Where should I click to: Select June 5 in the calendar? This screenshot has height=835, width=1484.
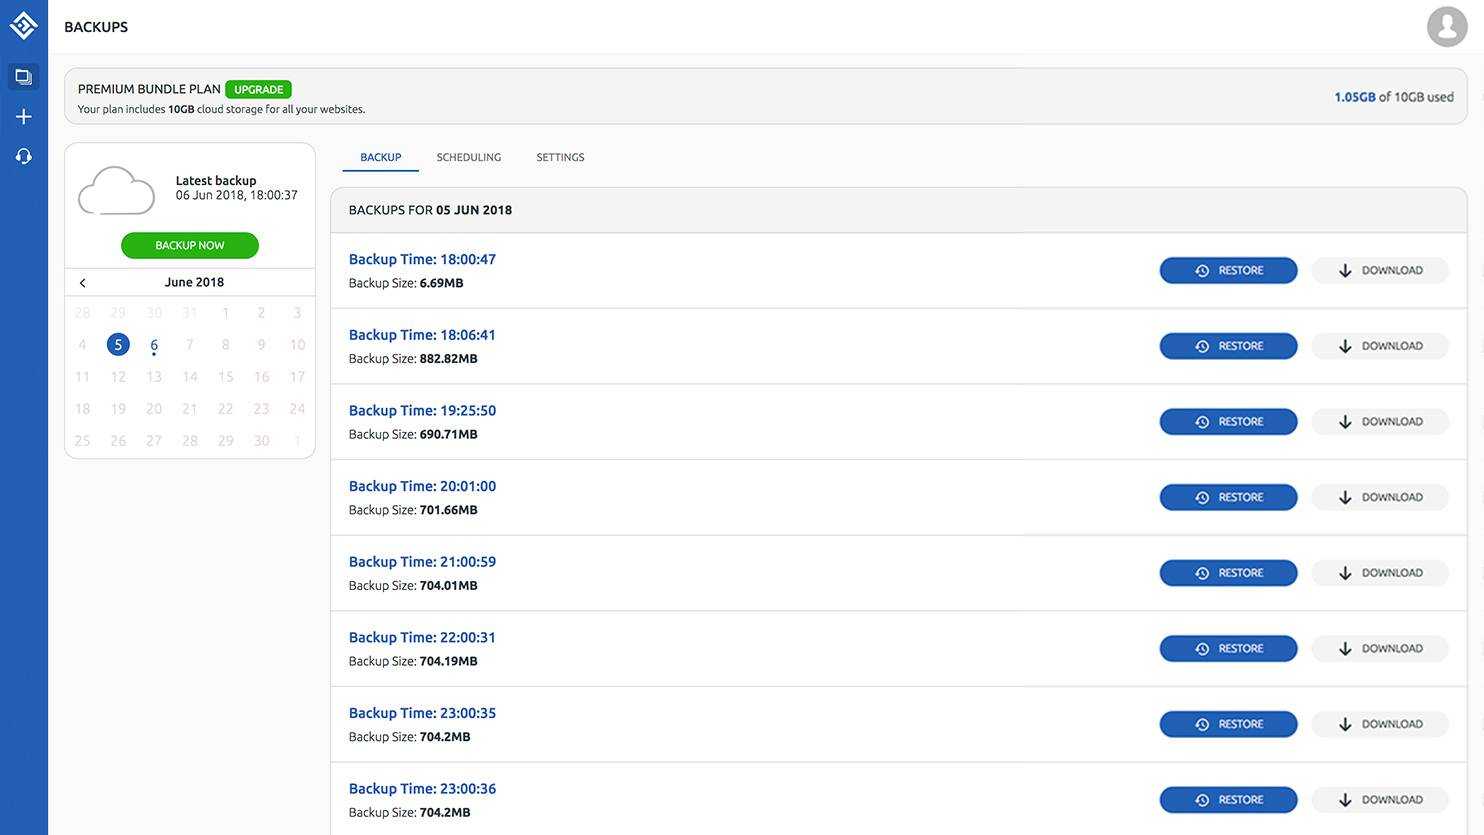[x=118, y=344]
